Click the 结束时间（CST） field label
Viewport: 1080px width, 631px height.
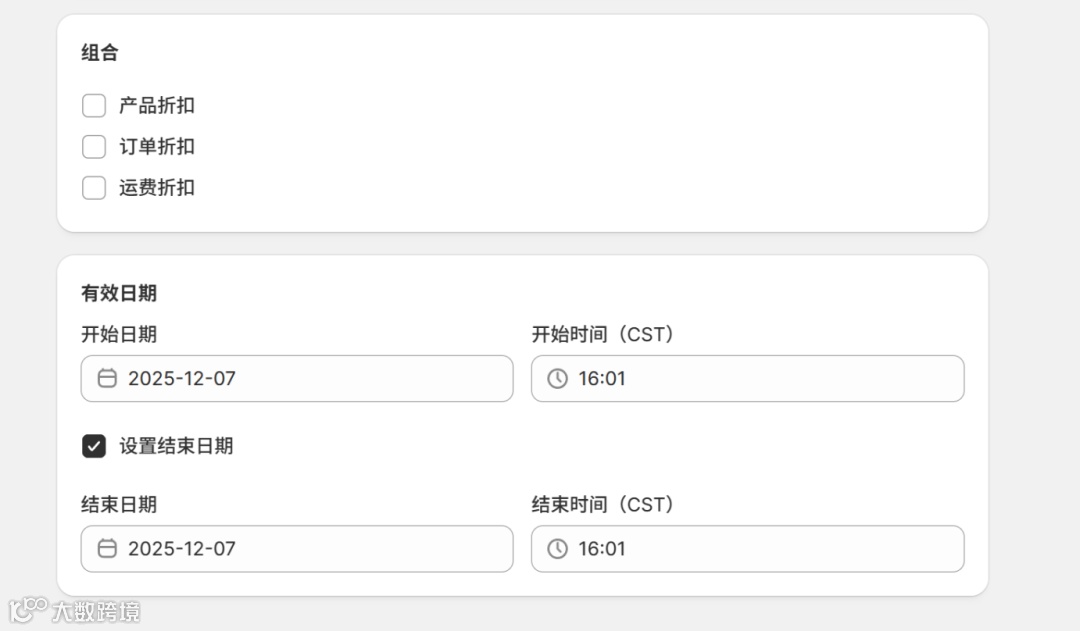(x=603, y=504)
